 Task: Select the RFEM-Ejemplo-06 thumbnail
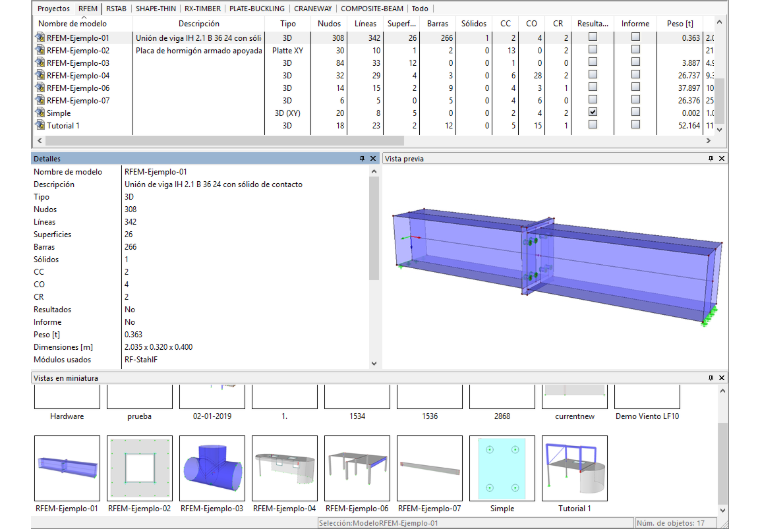(357, 468)
